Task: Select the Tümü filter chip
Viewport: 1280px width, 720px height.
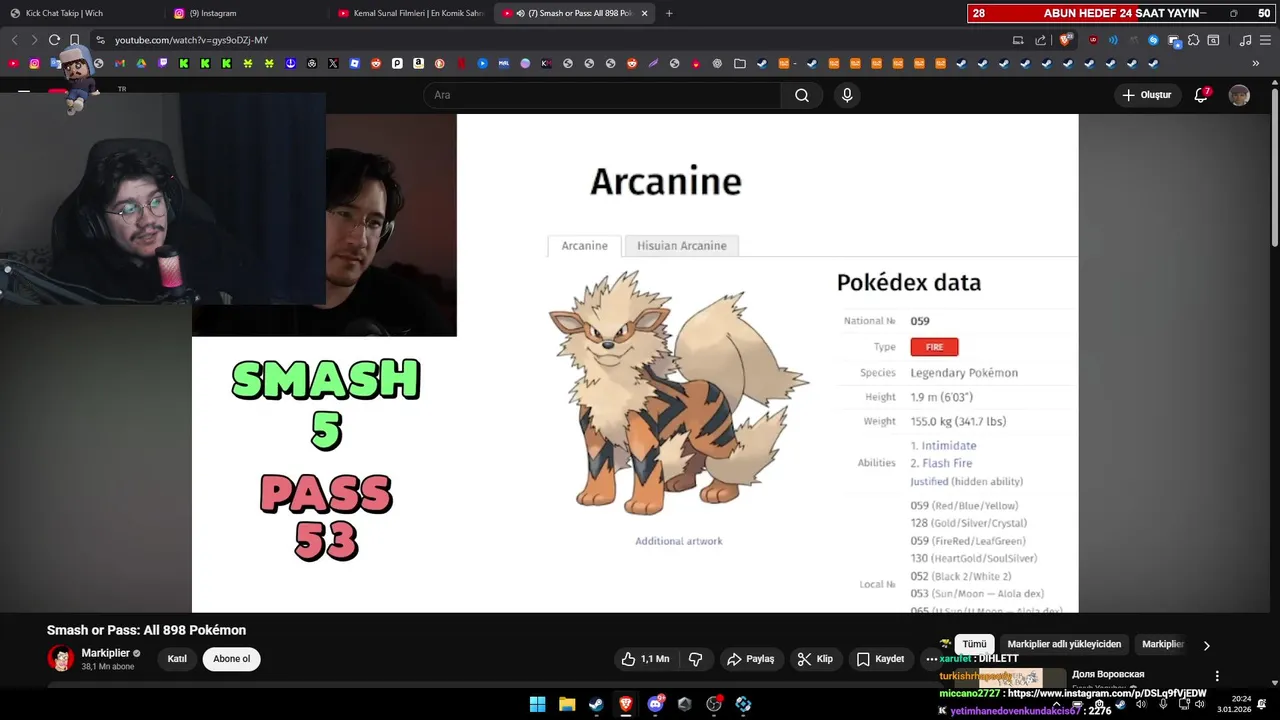Action: coord(974,644)
